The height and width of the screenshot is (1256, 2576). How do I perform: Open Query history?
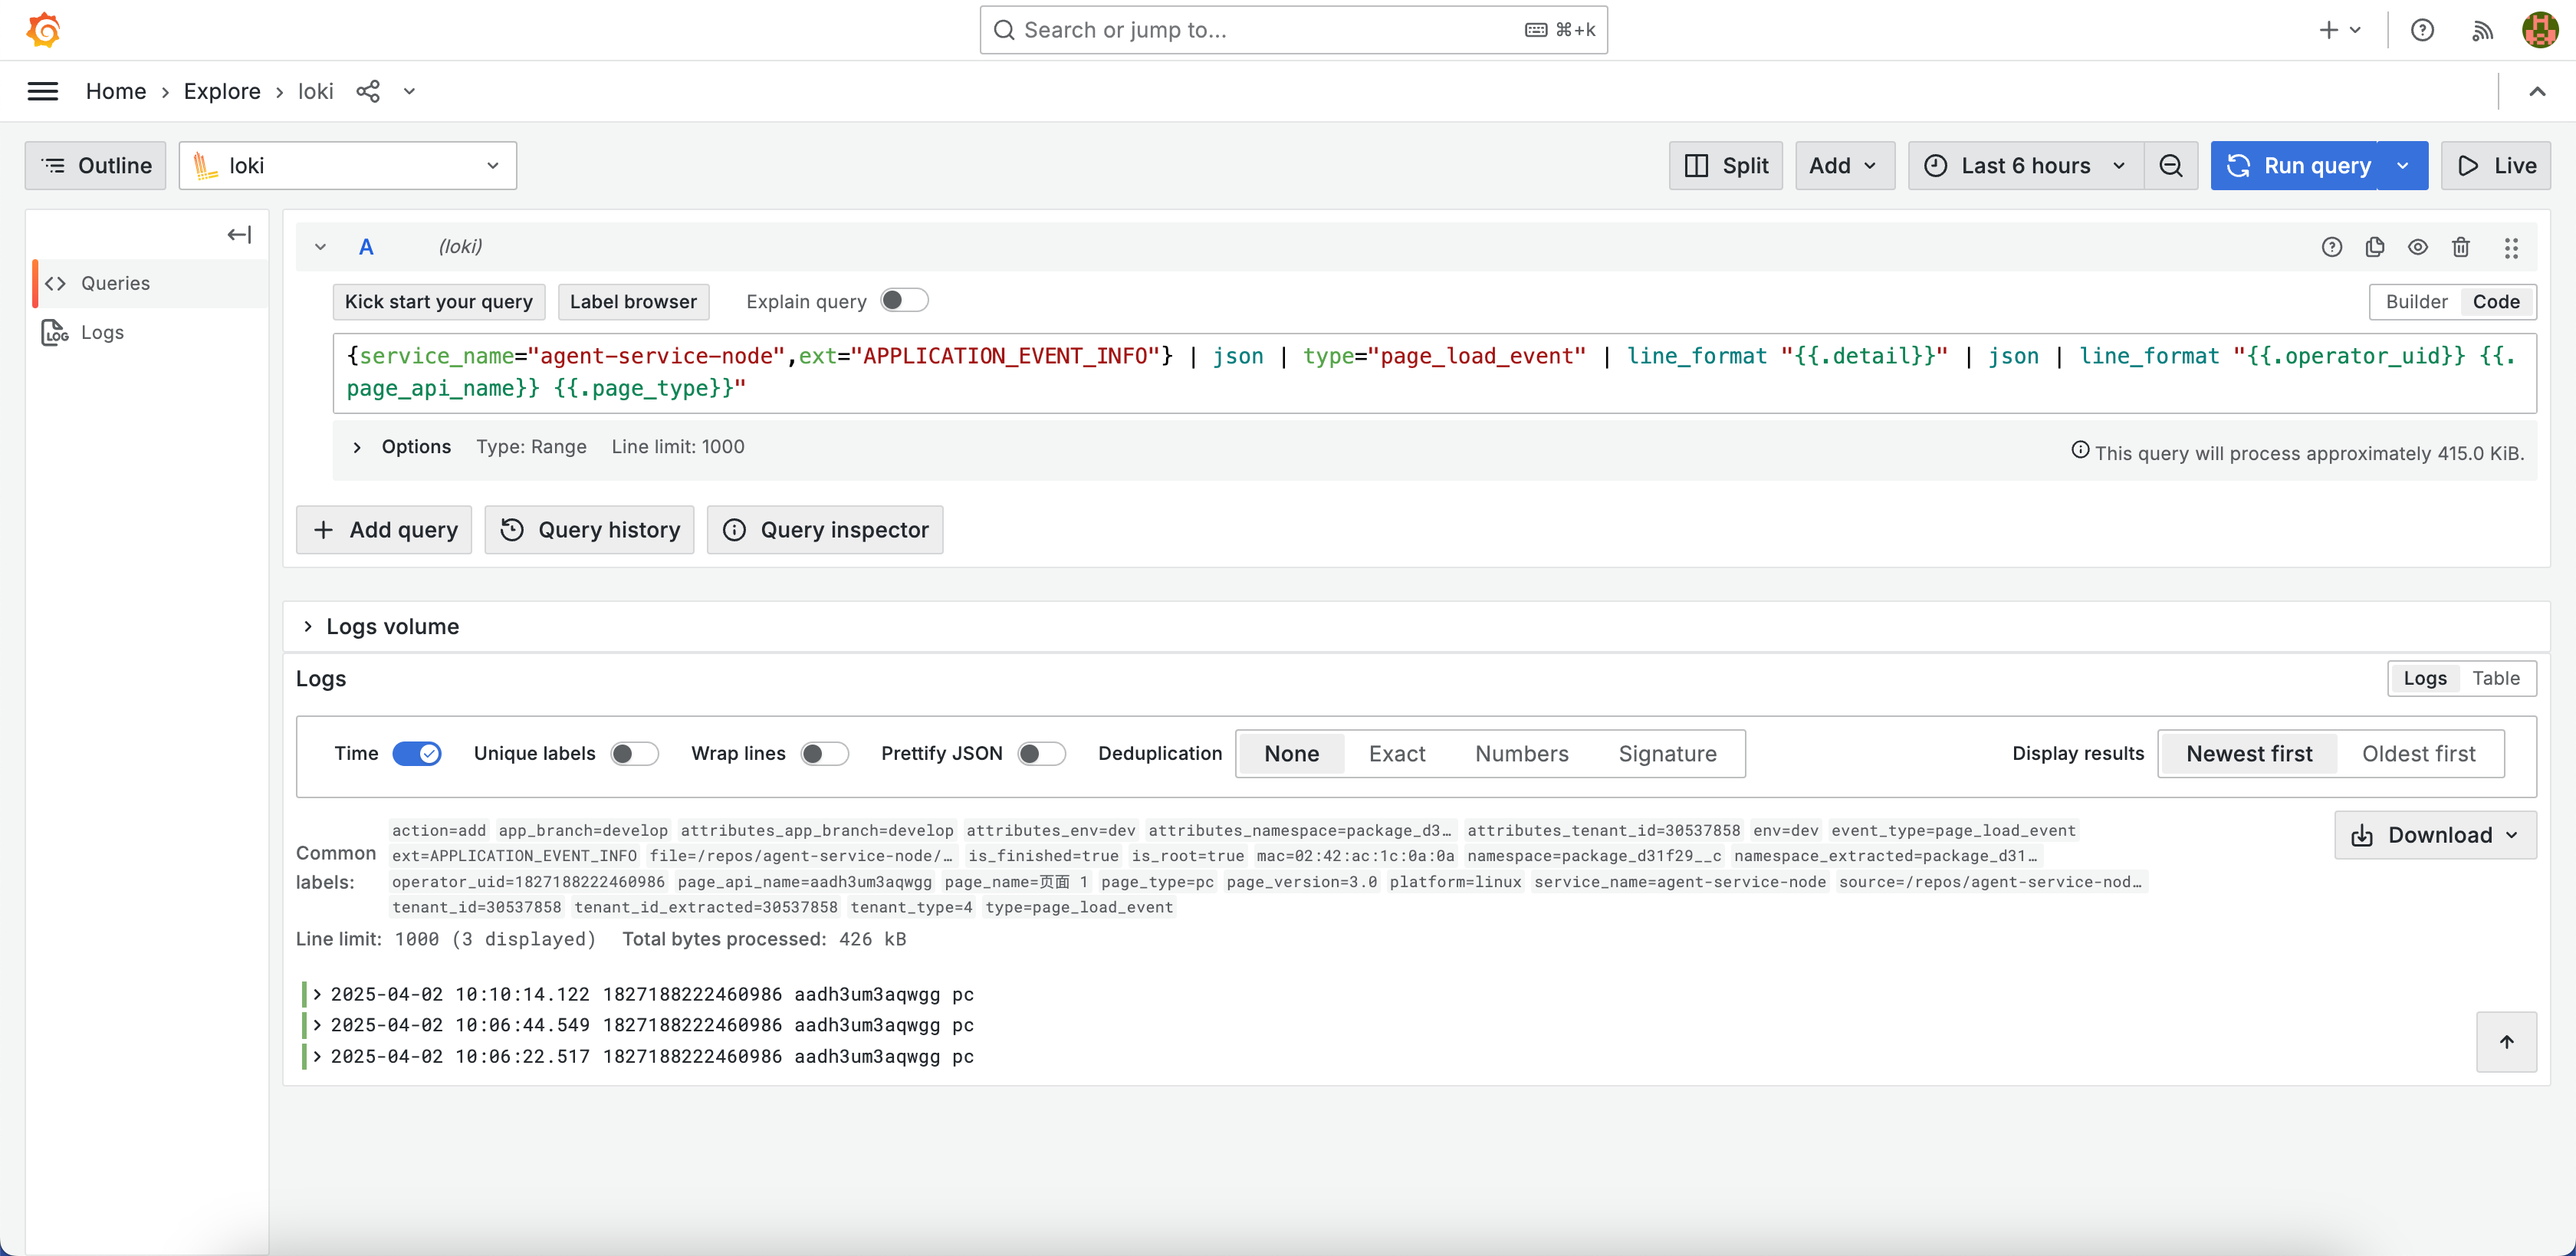[x=589, y=529]
